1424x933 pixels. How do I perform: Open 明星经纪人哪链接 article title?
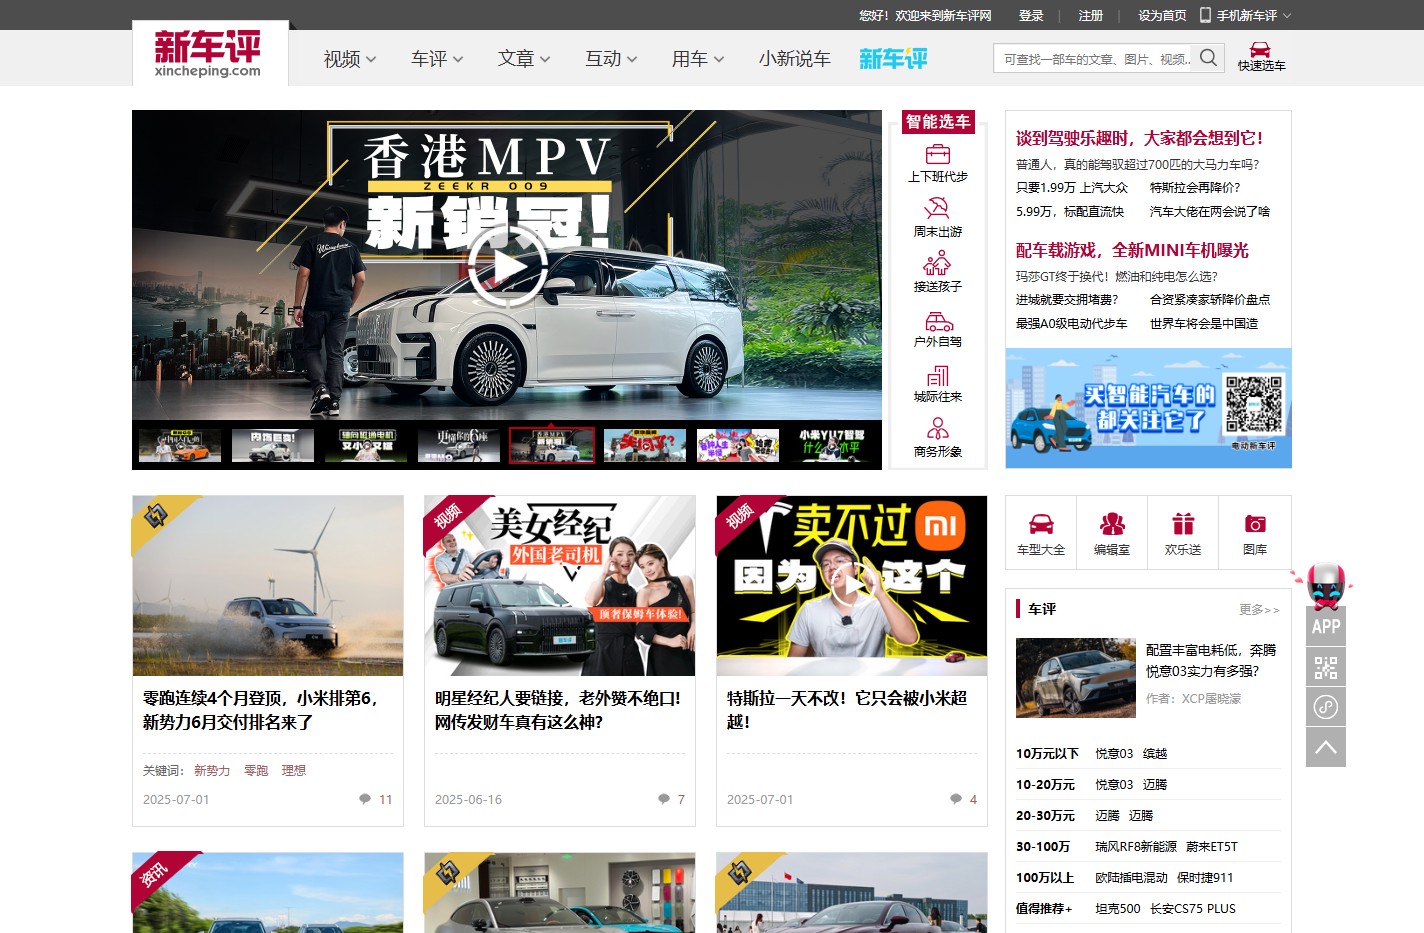(558, 710)
